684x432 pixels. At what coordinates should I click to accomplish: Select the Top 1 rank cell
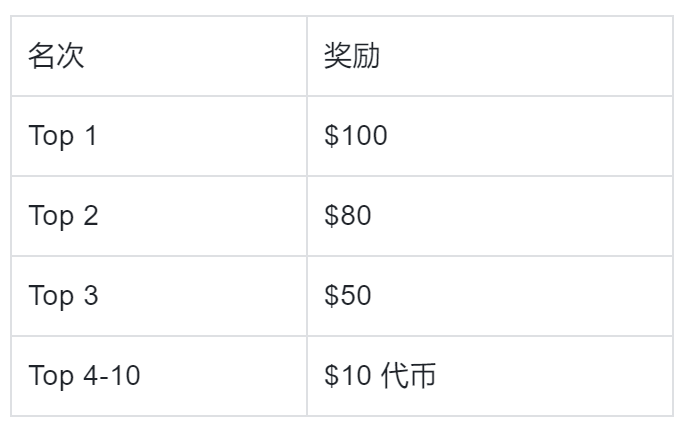pos(158,136)
